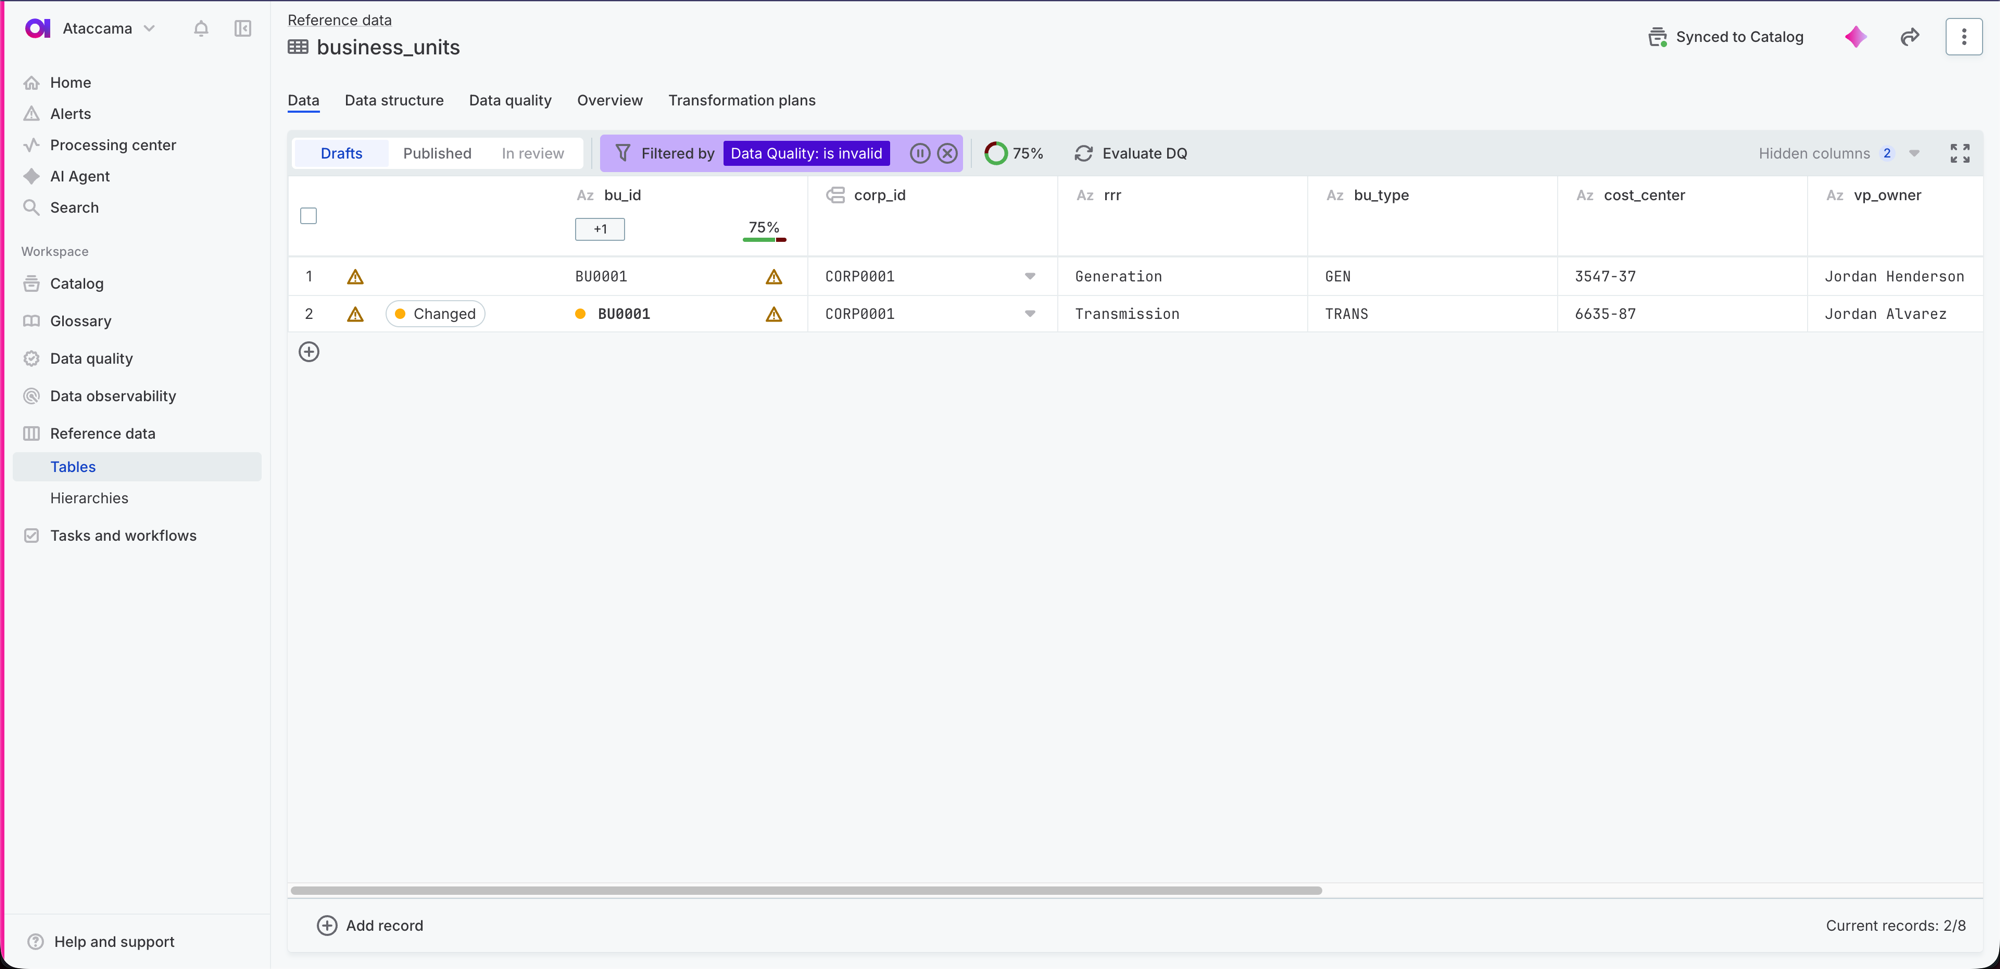Image resolution: width=2000 pixels, height=969 pixels.
Task: Click the +1 rules badge under bu_id
Action: click(x=600, y=229)
